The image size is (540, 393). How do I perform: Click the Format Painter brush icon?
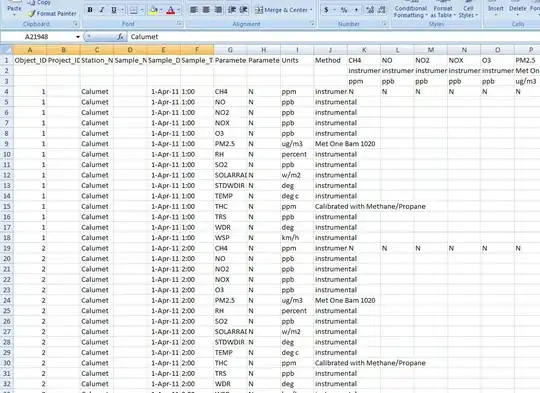pos(32,14)
